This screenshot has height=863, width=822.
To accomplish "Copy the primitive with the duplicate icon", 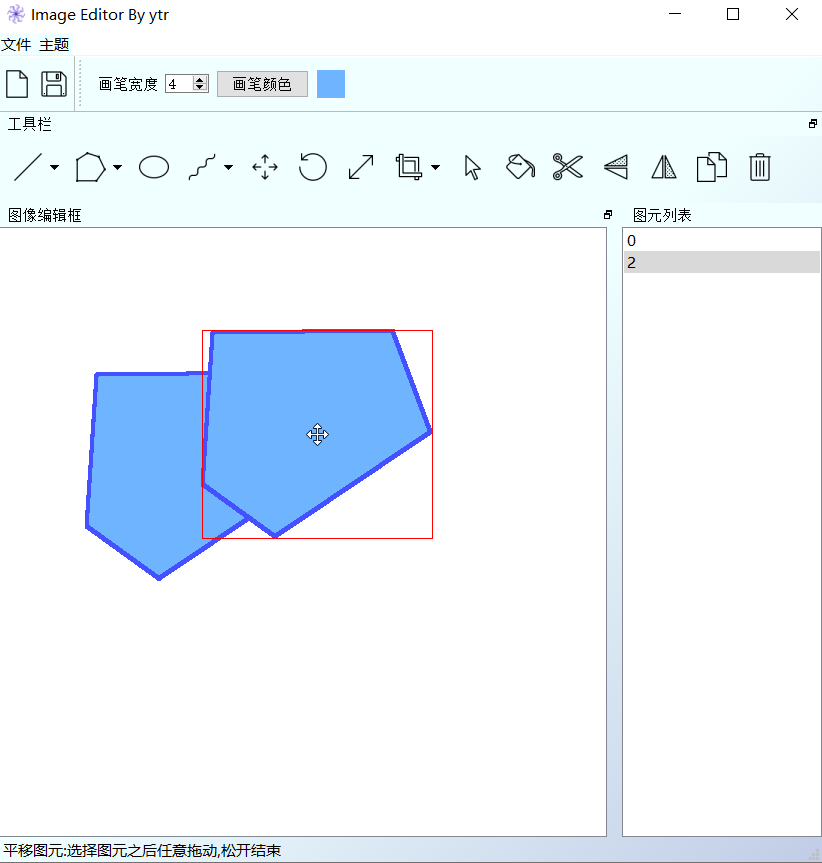I will click(711, 167).
